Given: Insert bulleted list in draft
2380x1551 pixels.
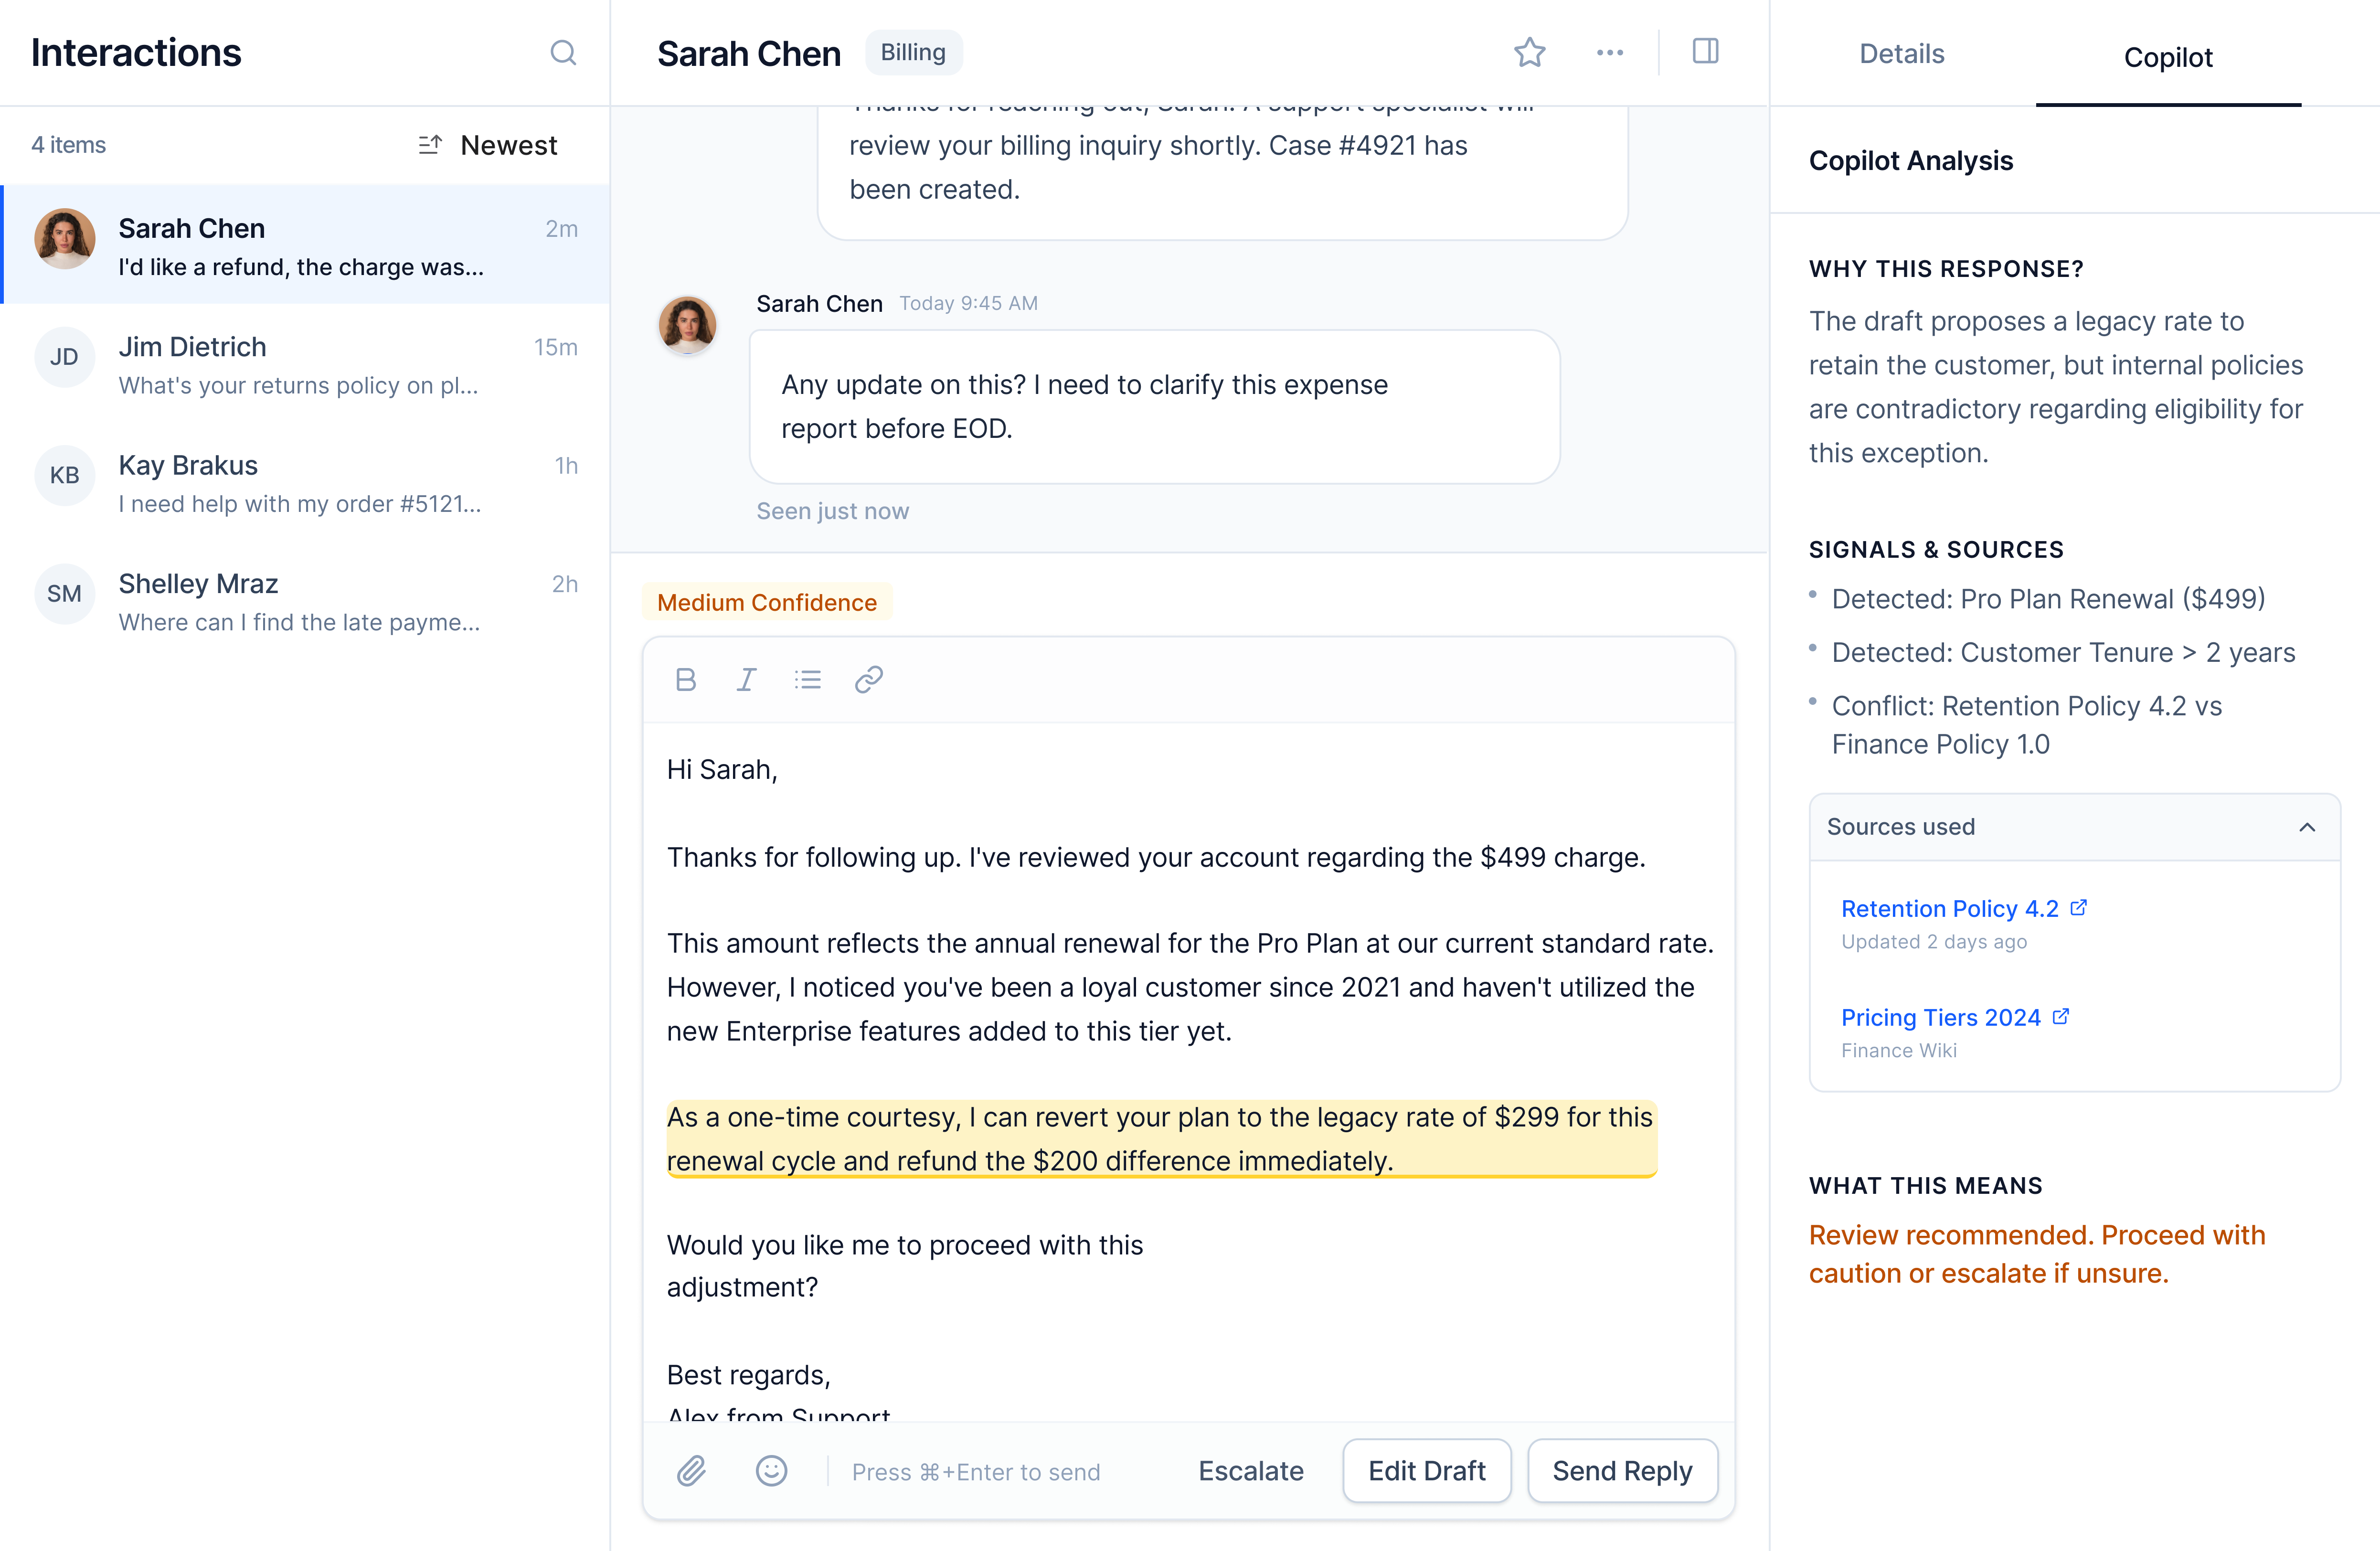Looking at the screenshot, I should click(x=808, y=680).
